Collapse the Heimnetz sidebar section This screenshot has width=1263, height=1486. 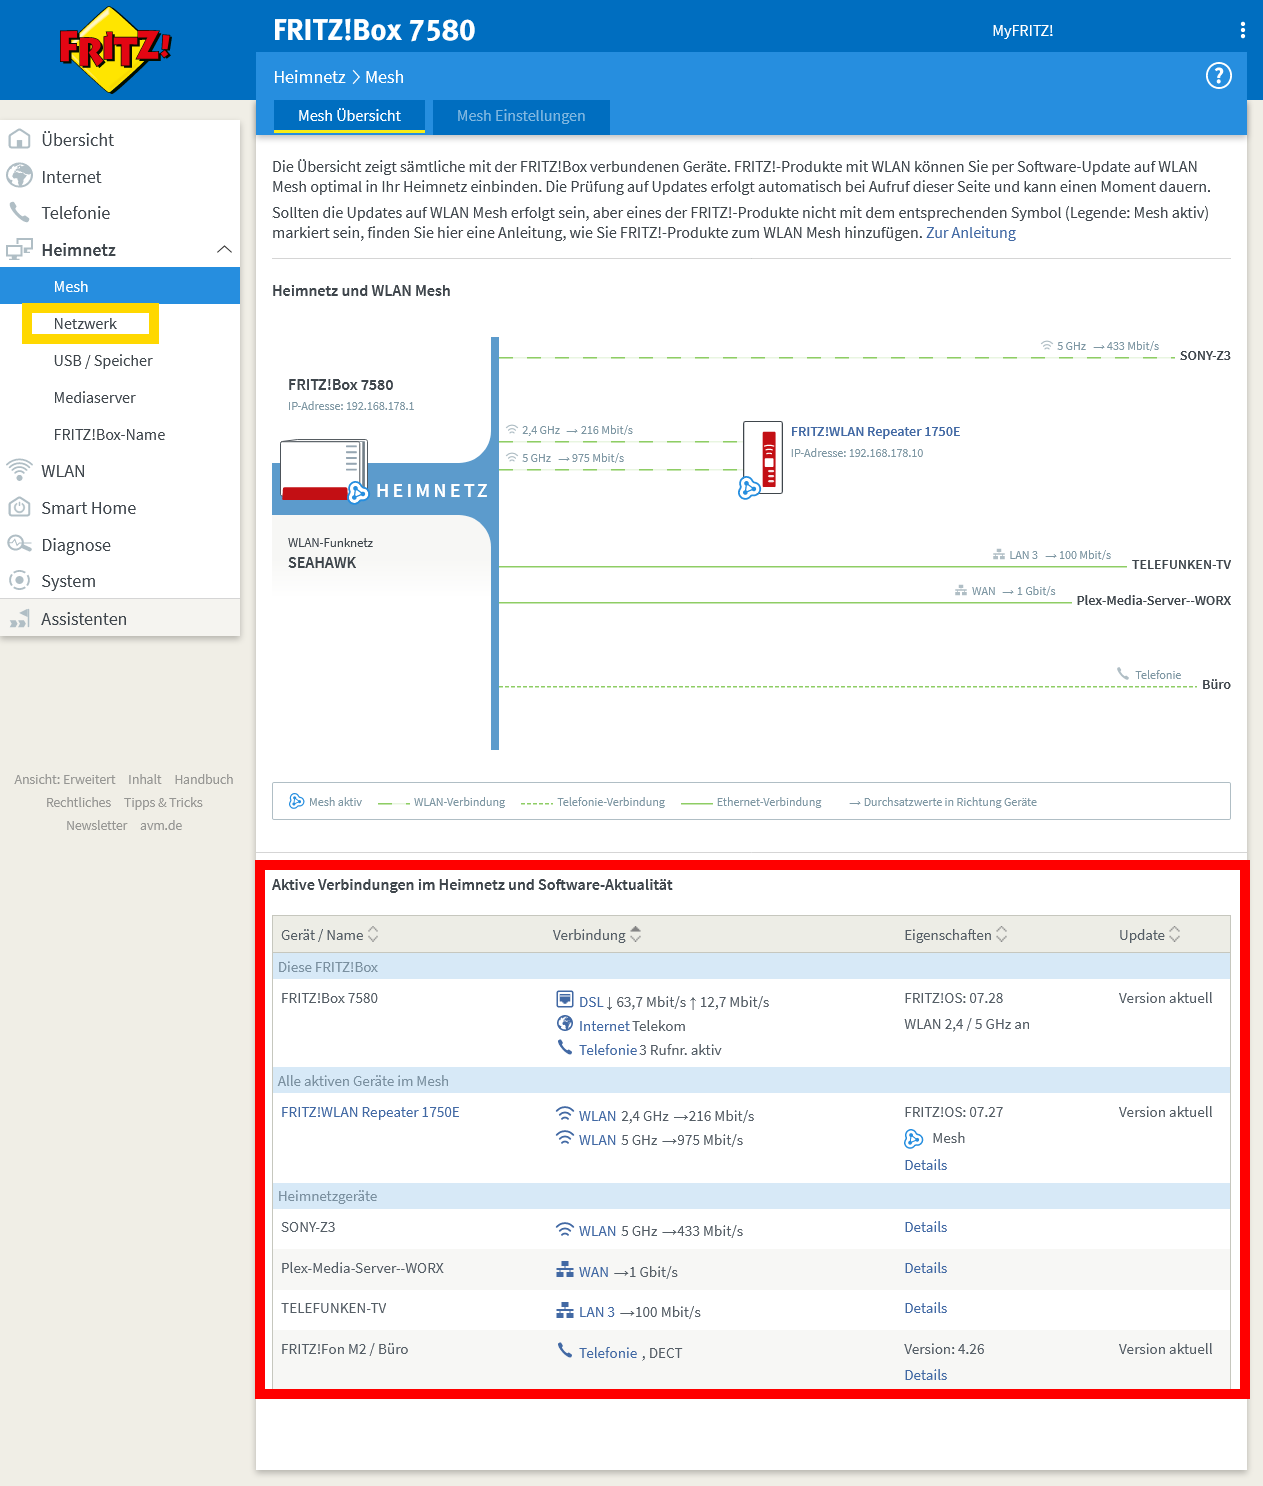pos(225,249)
